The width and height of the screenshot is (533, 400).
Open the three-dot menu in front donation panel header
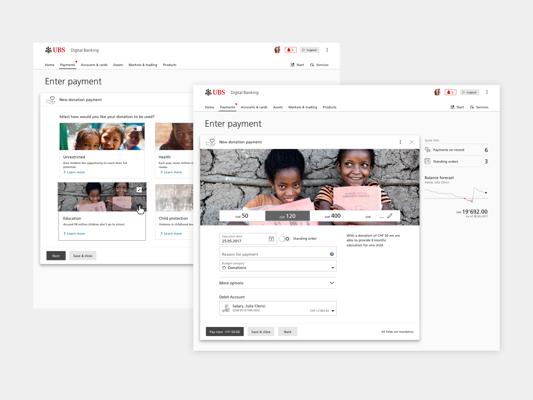click(x=400, y=142)
